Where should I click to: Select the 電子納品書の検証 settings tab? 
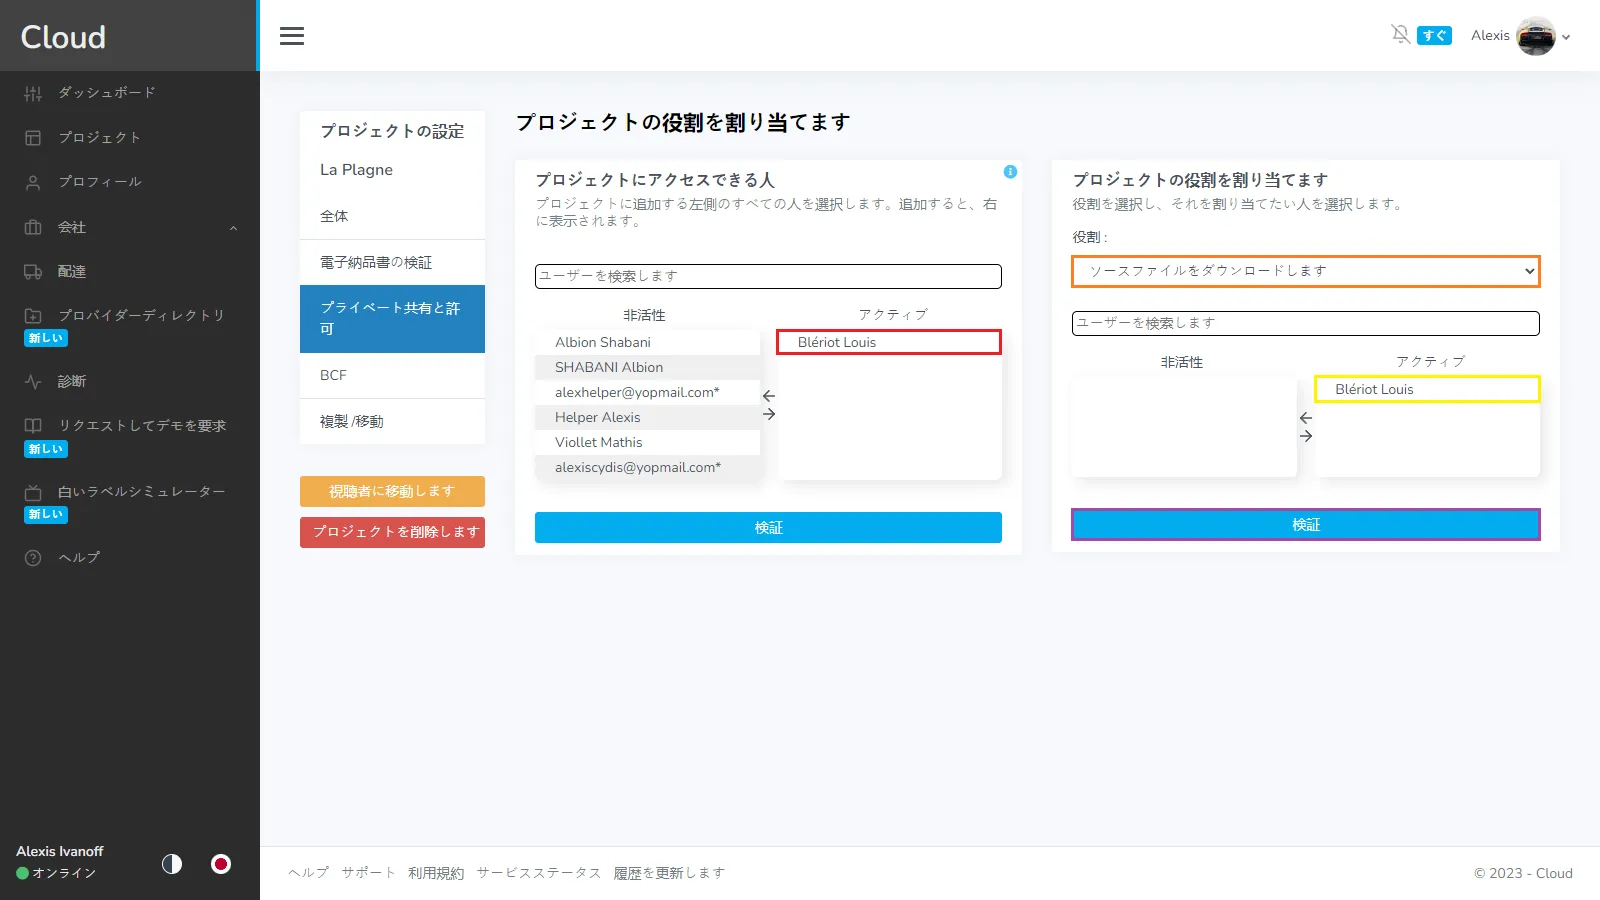pos(392,262)
